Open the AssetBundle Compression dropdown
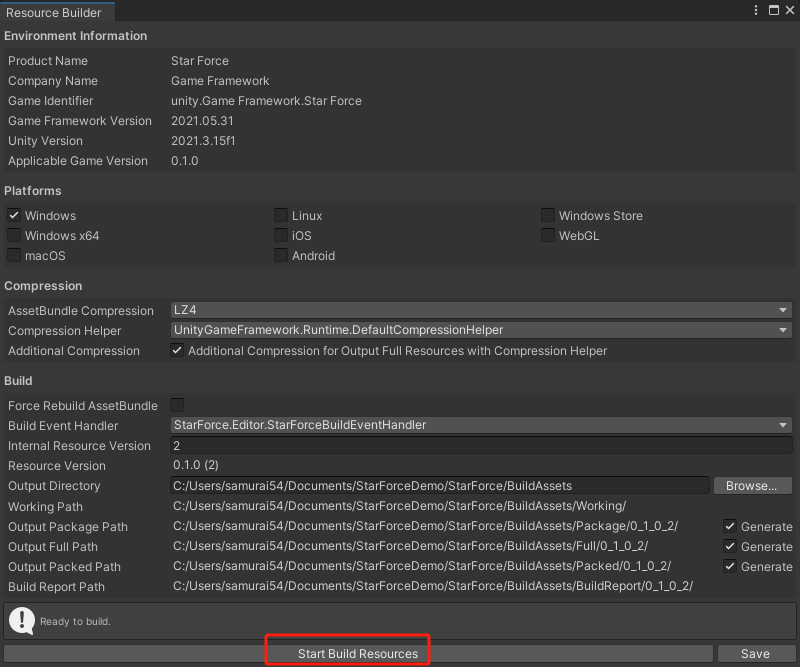 (480, 310)
